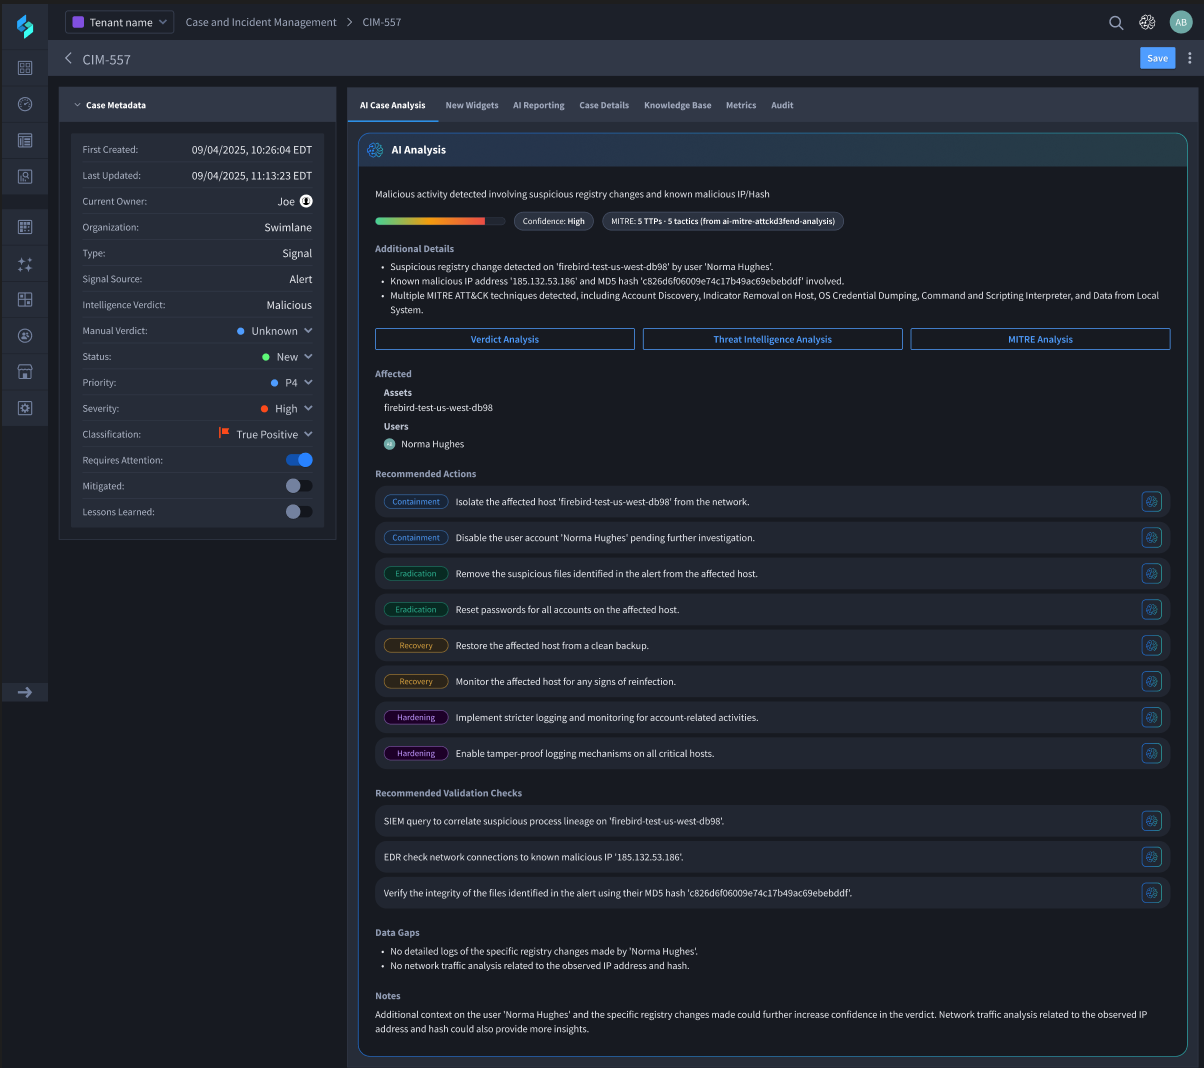Open global search magnifier icon
The width and height of the screenshot is (1204, 1068).
pos(1115,21)
